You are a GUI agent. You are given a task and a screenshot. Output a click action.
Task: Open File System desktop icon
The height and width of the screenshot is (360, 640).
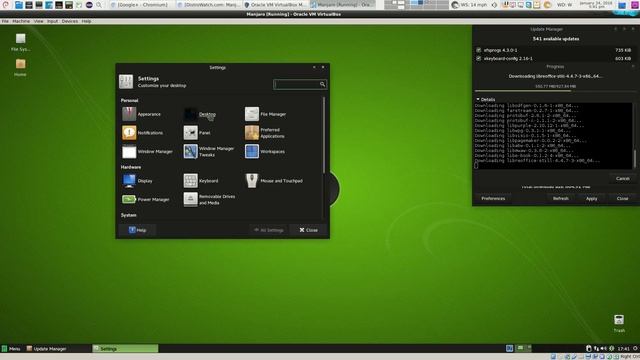coord(20,39)
